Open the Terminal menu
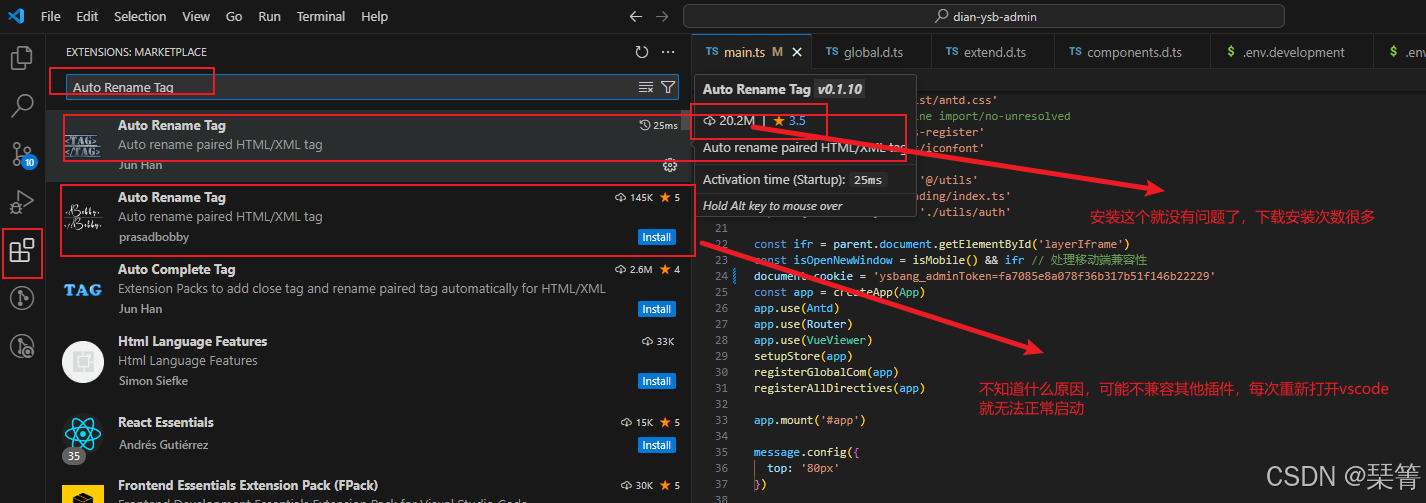The width and height of the screenshot is (1426, 503). click(x=321, y=17)
